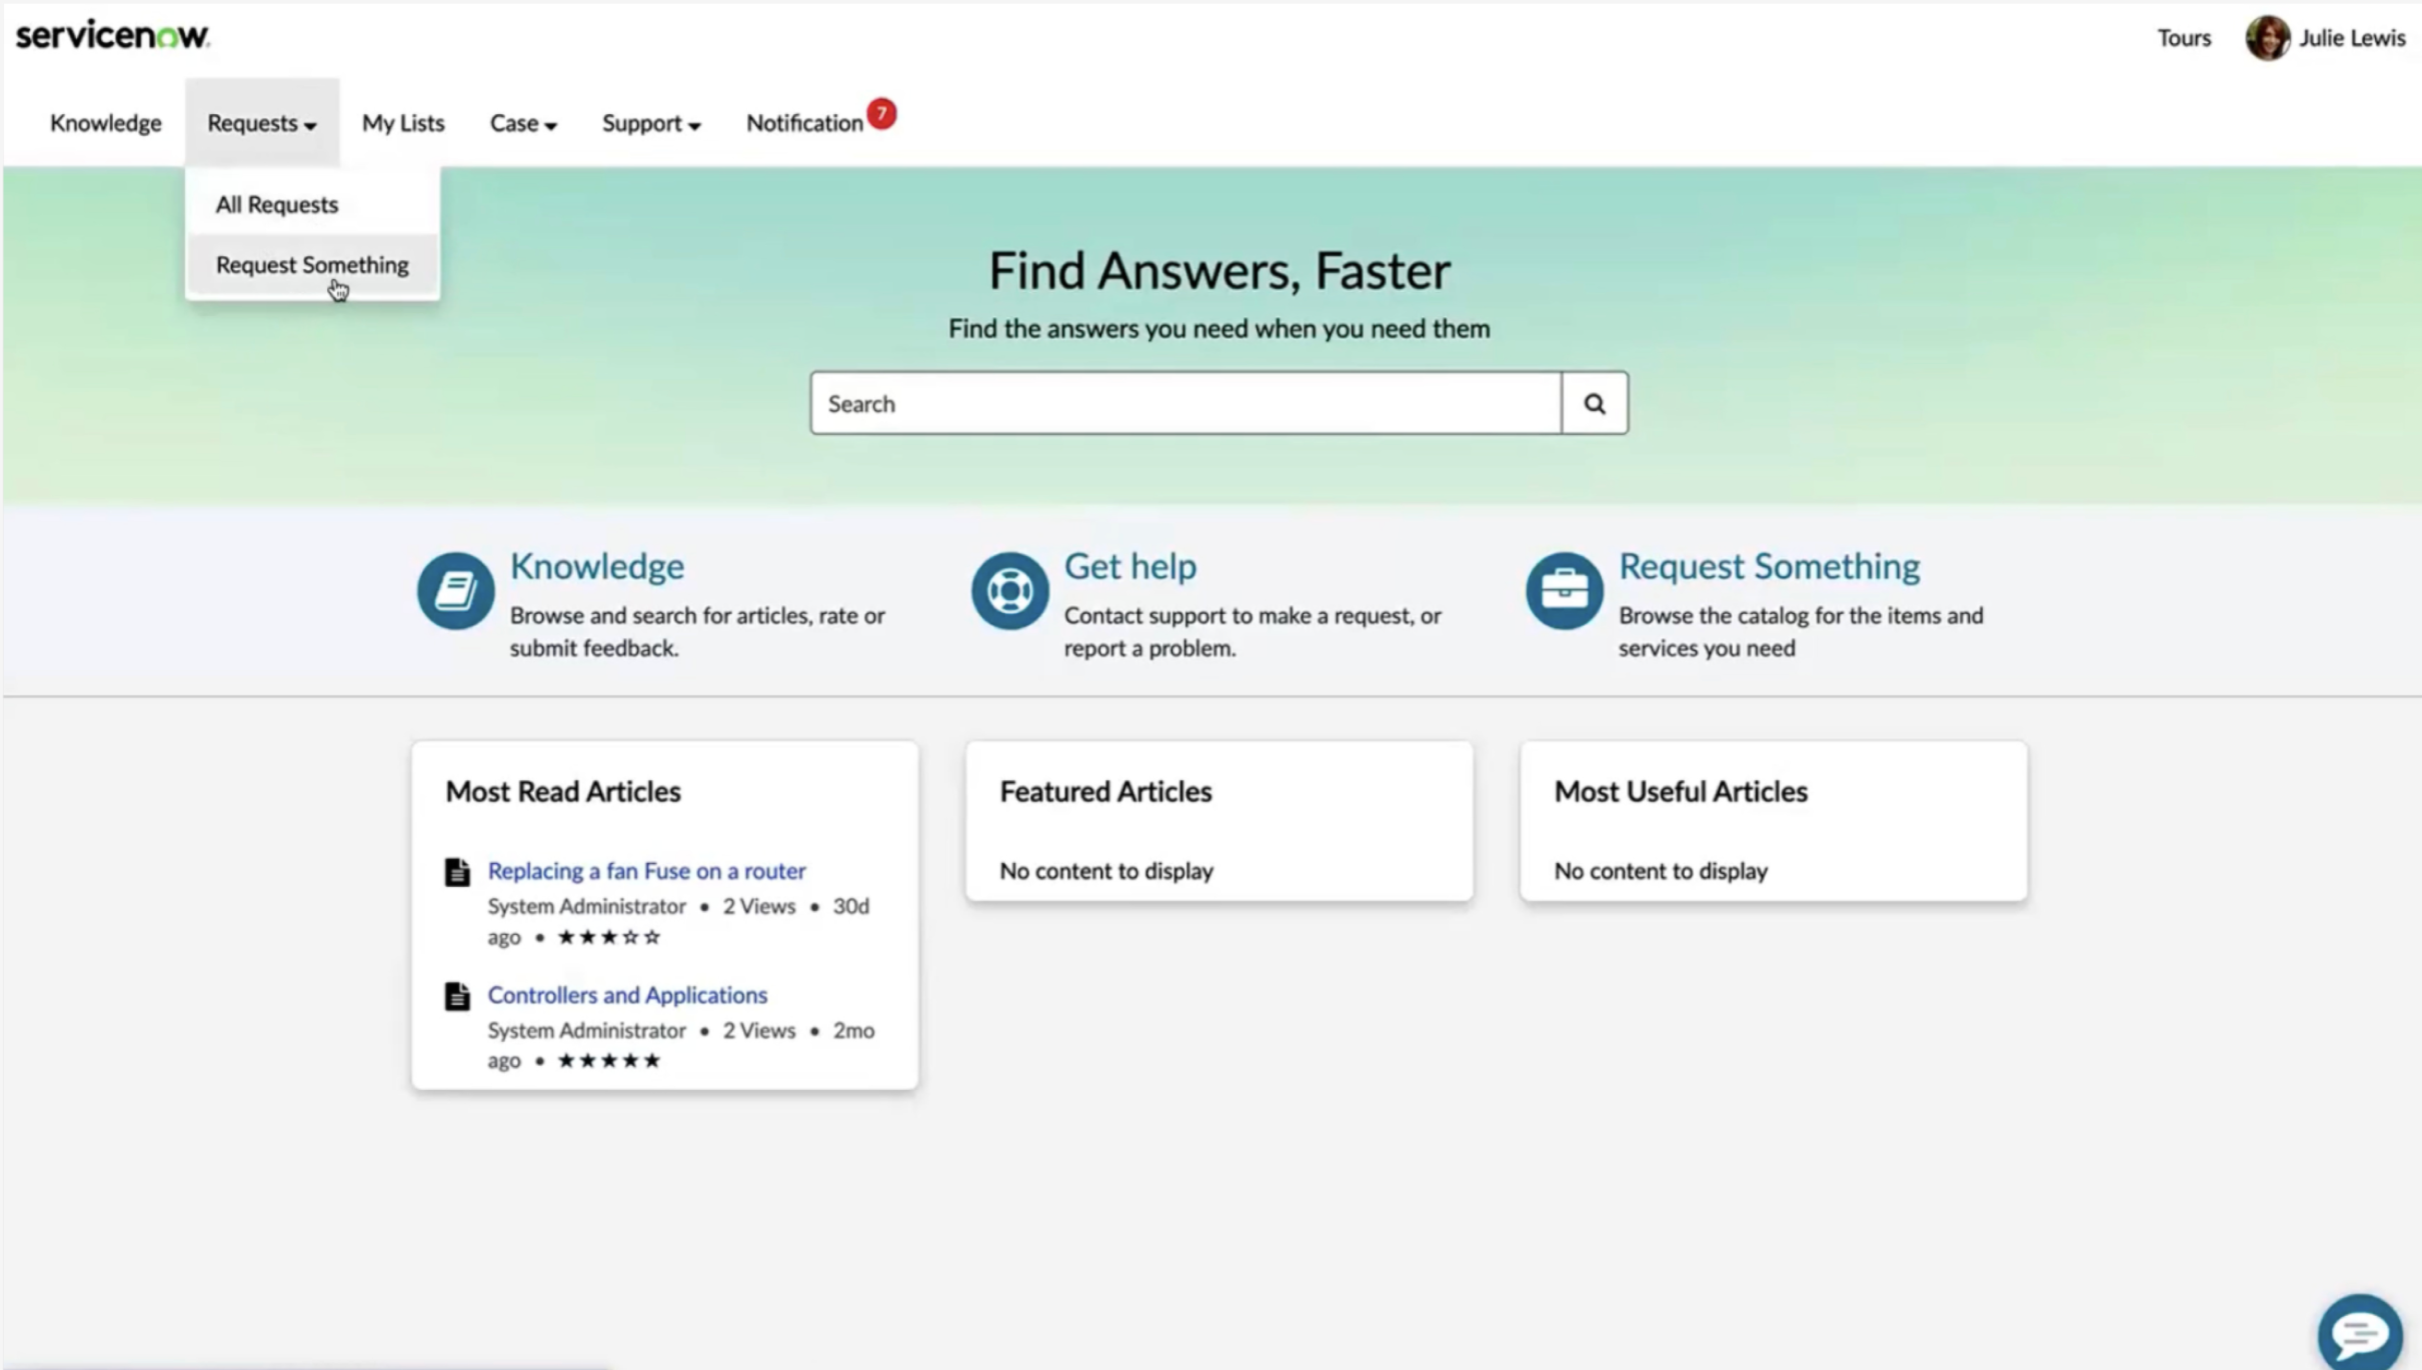Click document icon beside Replacing a fan Fuse
2422x1370 pixels.
(457, 872)
